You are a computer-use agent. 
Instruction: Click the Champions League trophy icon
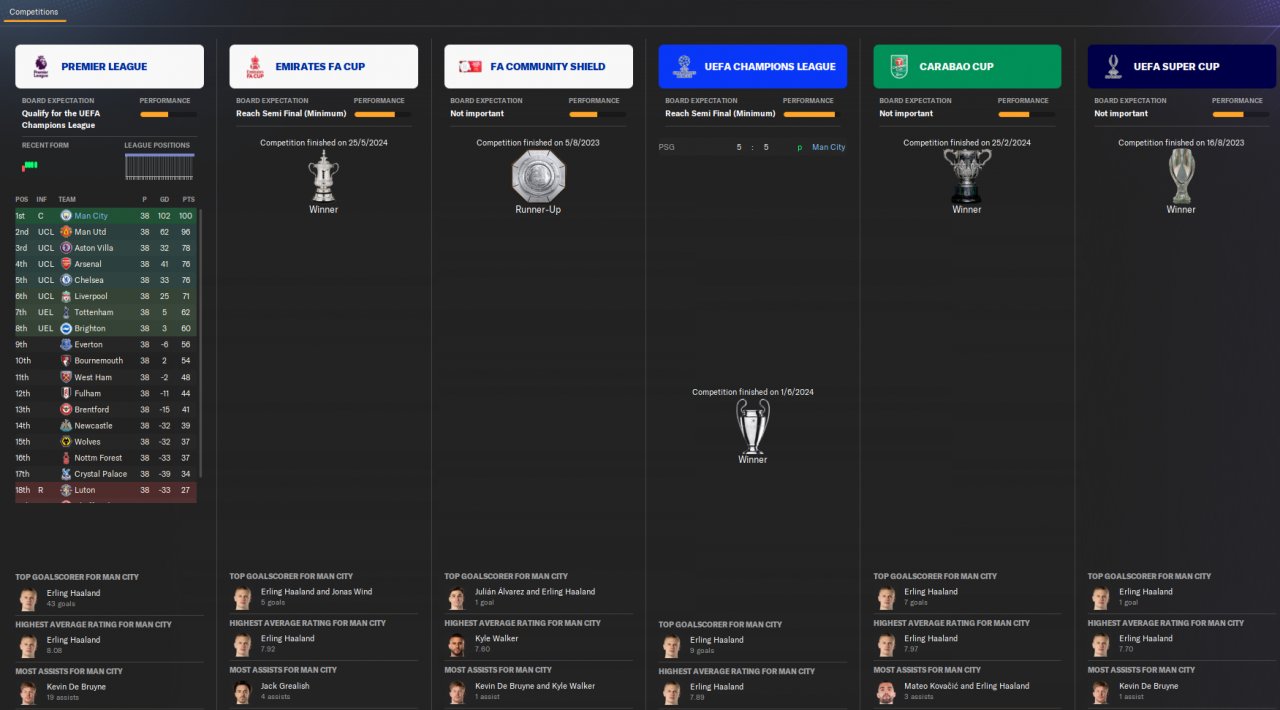click(x=752, y=426)
